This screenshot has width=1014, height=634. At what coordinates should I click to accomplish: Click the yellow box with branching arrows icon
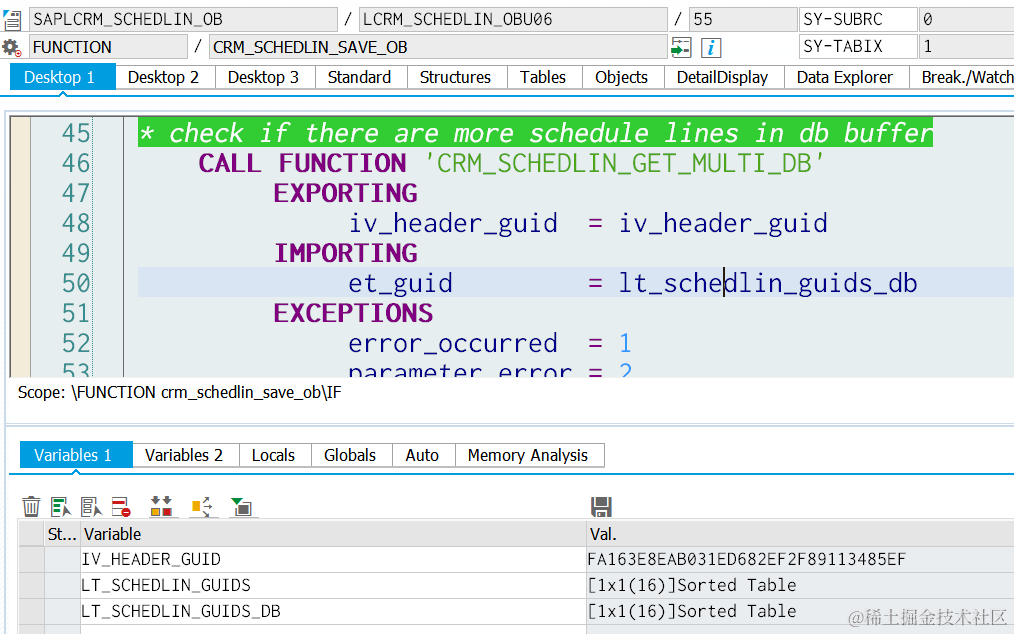tap(202, 506)
